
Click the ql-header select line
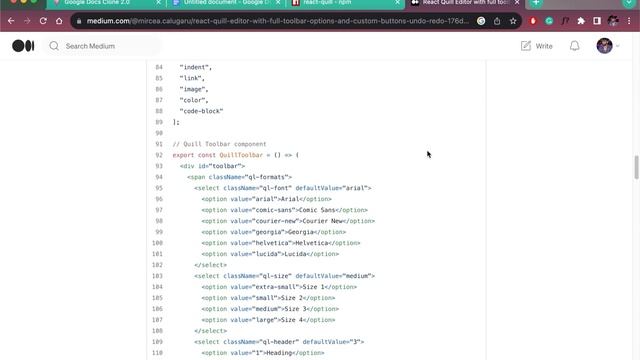(279, 342)
